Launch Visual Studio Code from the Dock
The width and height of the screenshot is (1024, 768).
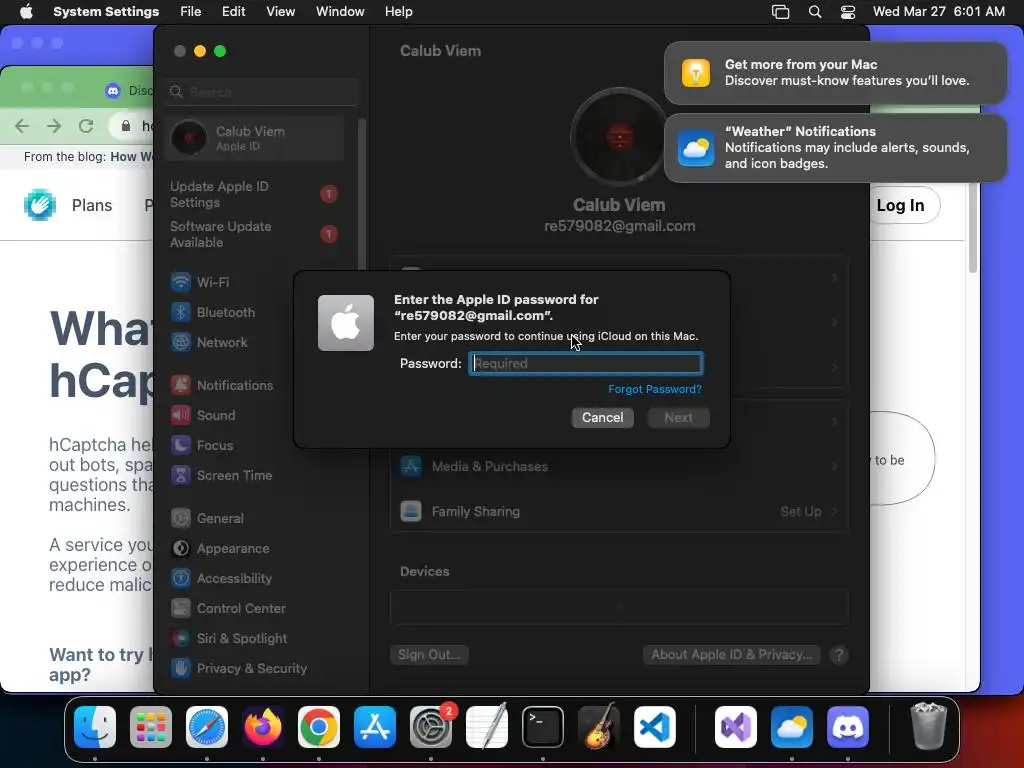(x=655, y=727)
